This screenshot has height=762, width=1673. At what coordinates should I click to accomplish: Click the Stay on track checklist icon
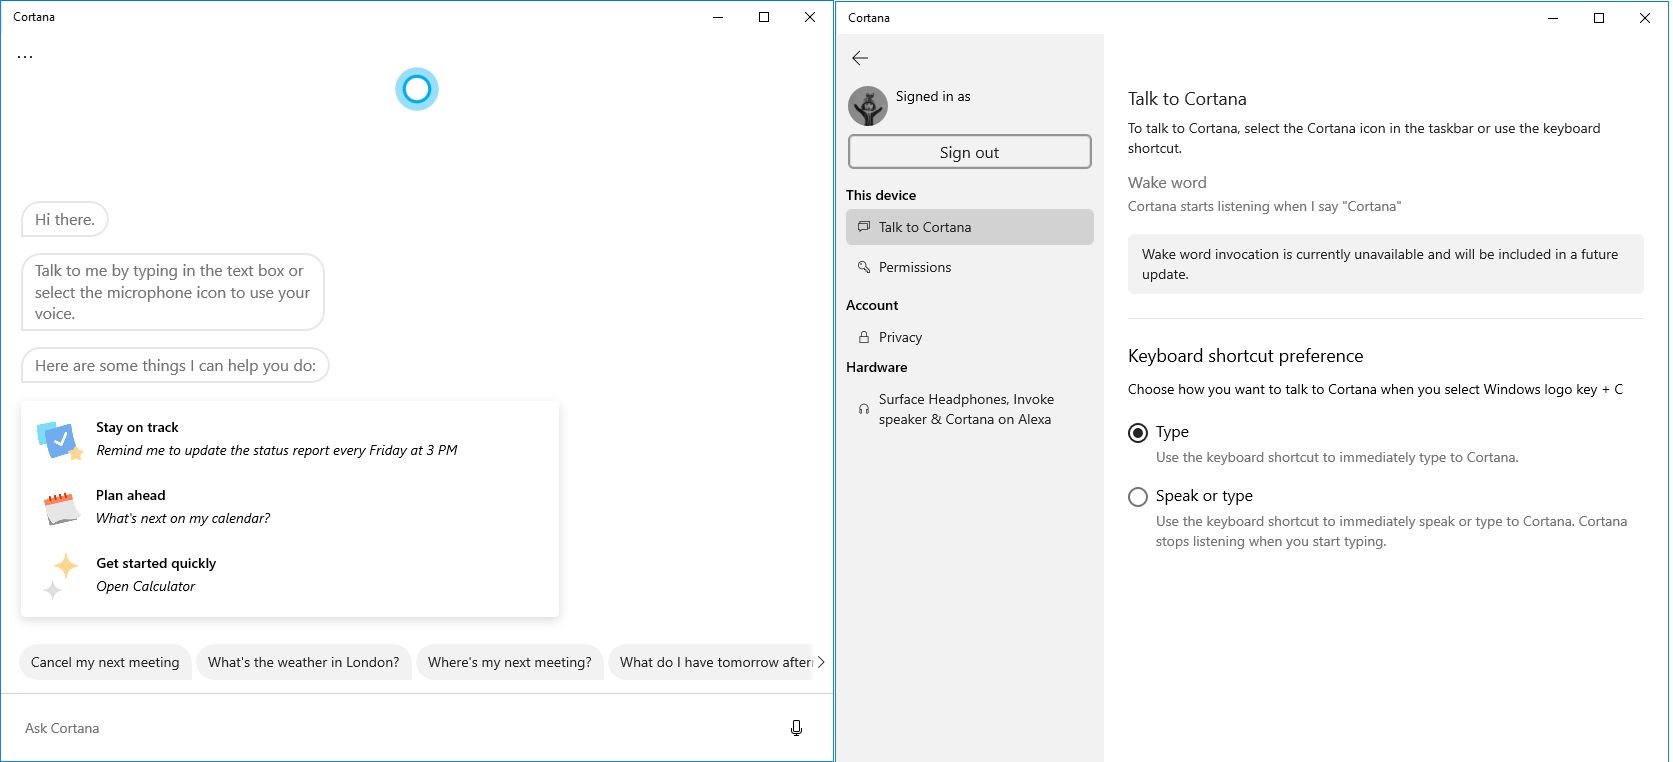(59, 439)
